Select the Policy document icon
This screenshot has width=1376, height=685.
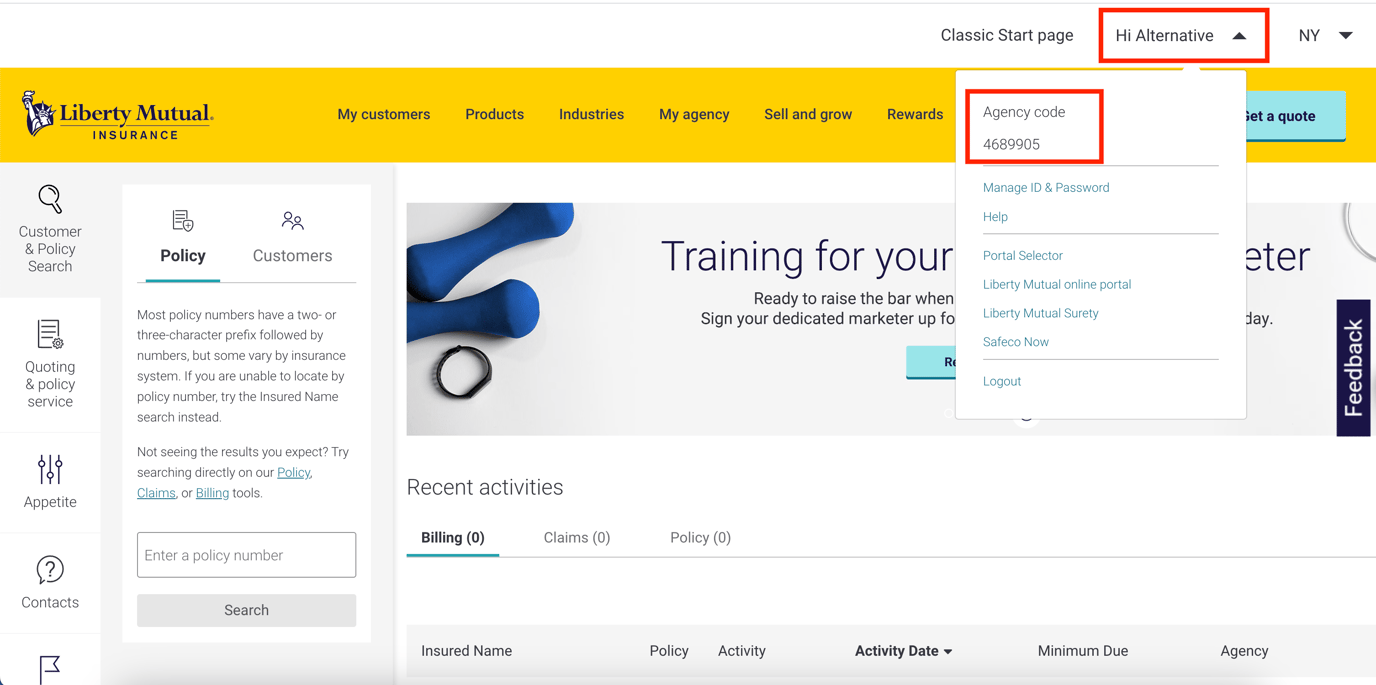click(183, 221)
